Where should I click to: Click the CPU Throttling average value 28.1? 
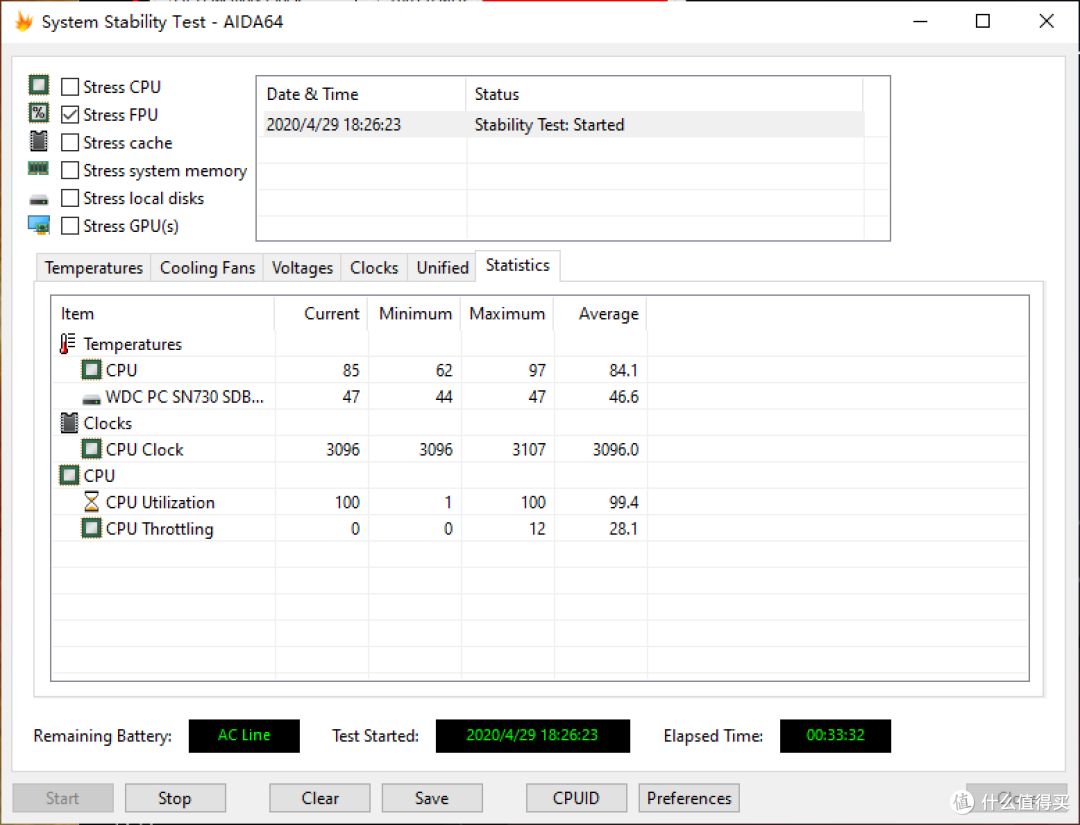(623, 529)
